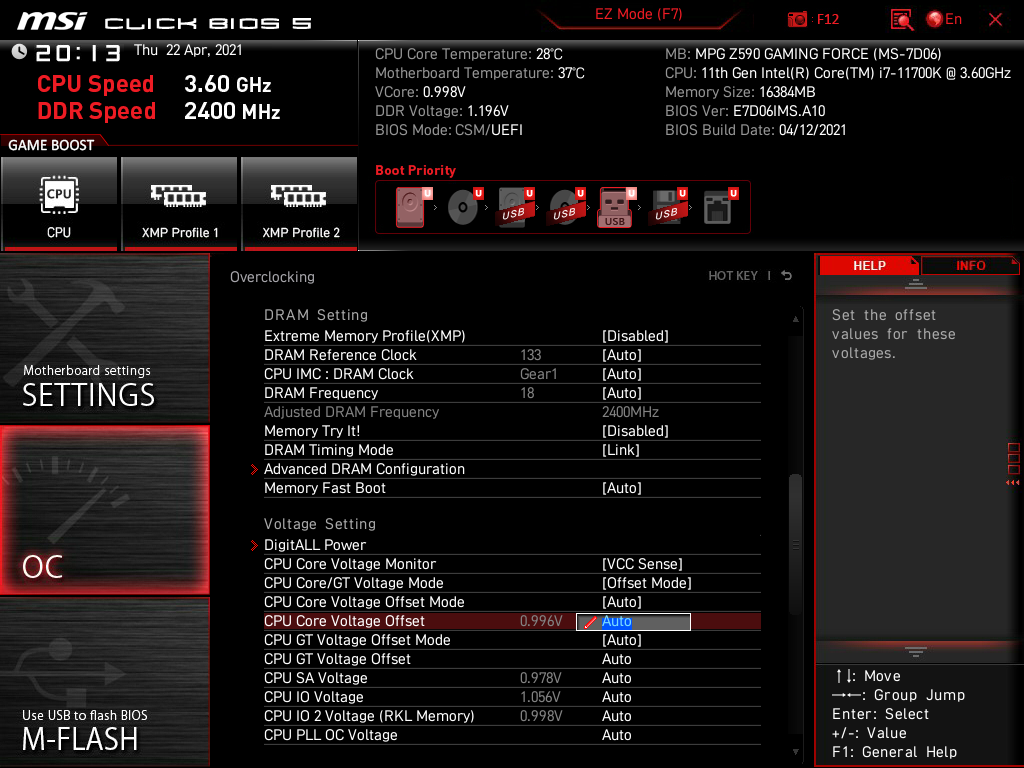Switch to the INFO tab
1024x768 pixels.
(970, 266)
